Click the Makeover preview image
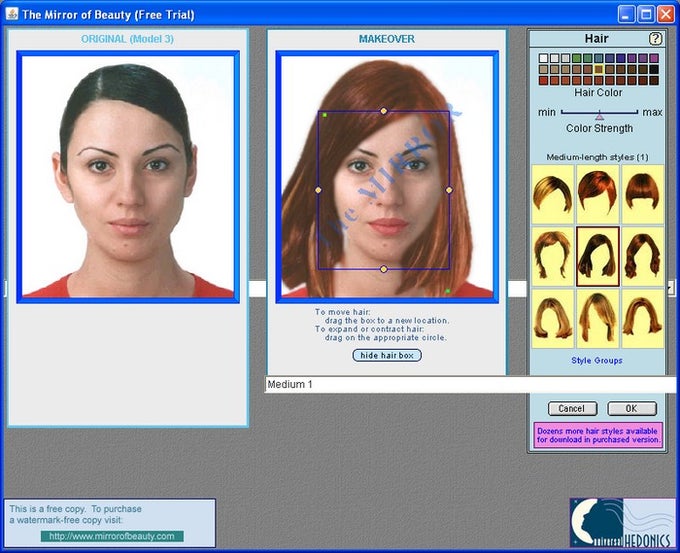 point(387,177)
